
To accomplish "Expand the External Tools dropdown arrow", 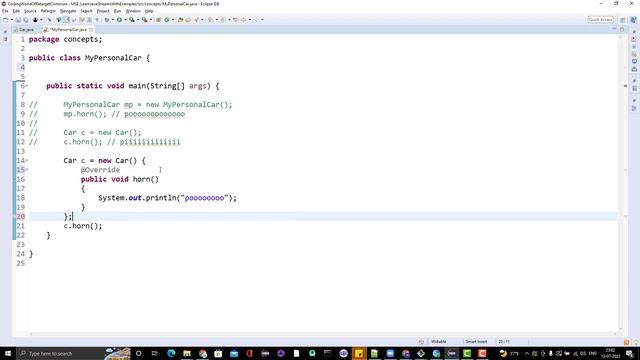I will pos(151,20).
